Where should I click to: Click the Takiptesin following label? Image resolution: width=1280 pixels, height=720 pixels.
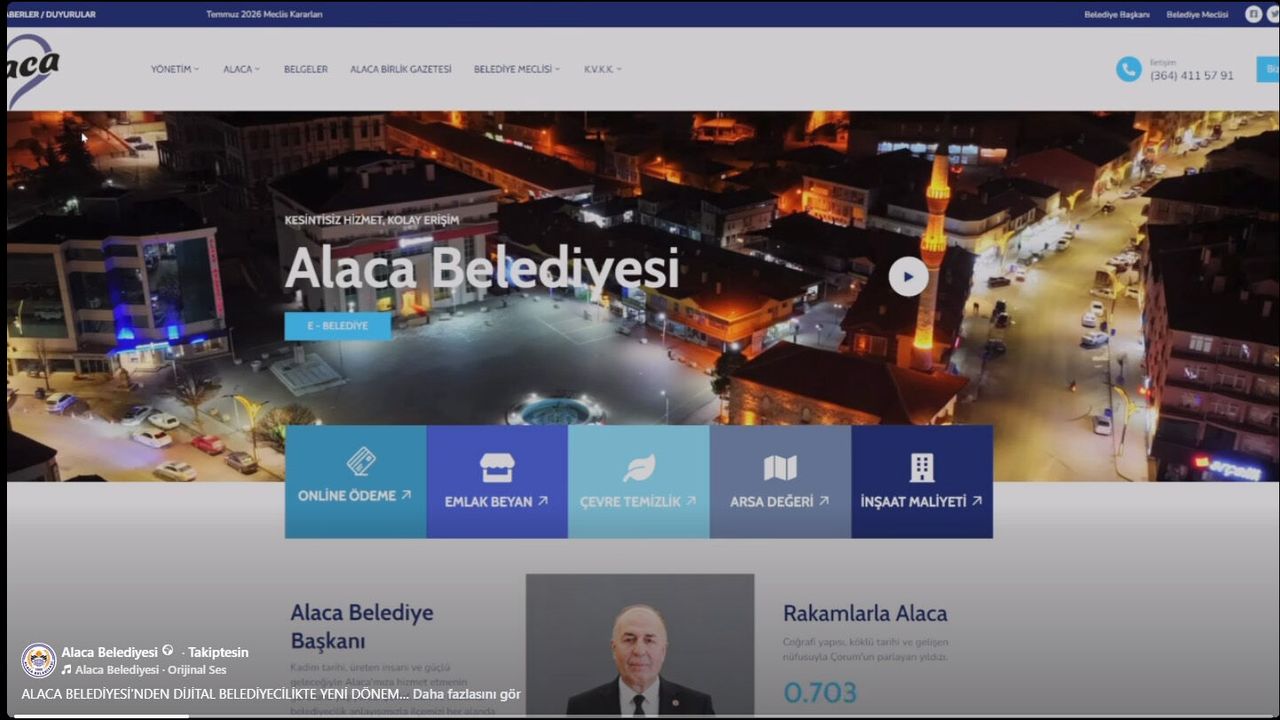tap(218, 652)
